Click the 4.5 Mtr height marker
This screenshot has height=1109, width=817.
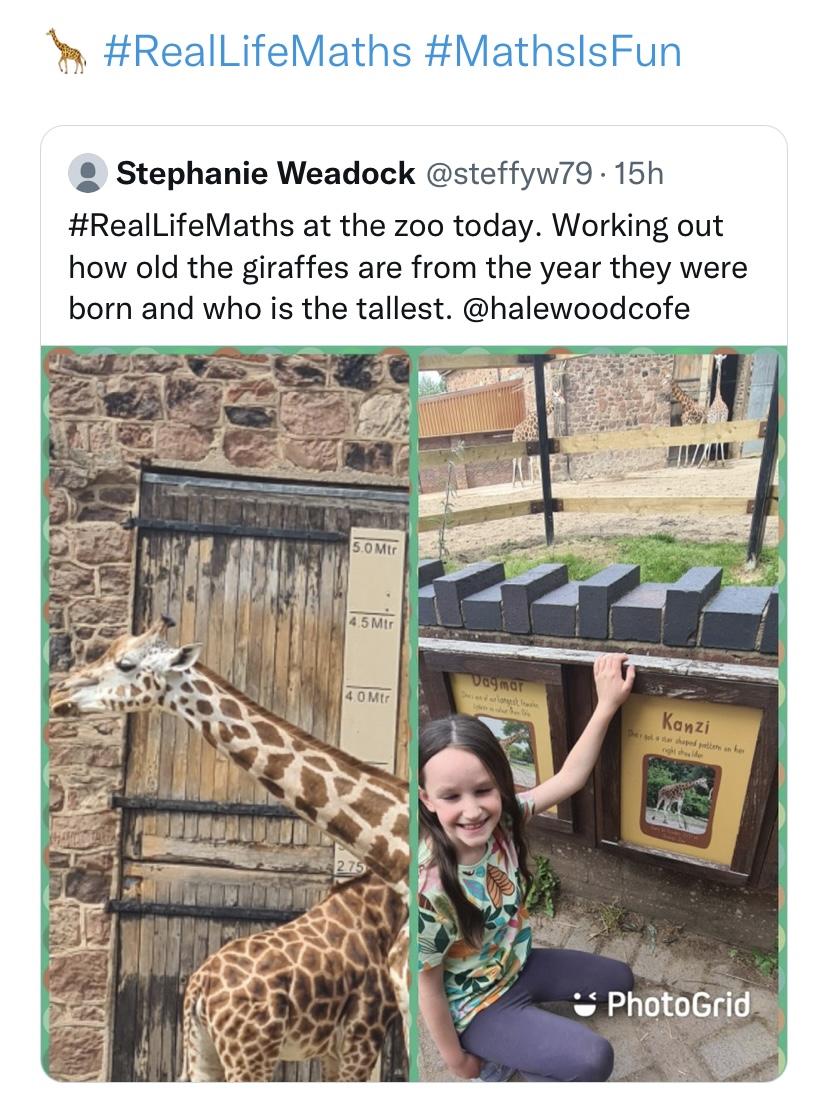[x=370, y=623]
